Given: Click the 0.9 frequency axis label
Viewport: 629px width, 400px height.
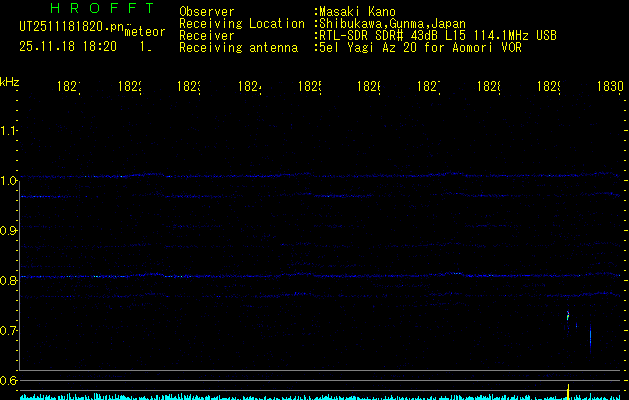Looking at the screenshot, I should tap(9, 230).
